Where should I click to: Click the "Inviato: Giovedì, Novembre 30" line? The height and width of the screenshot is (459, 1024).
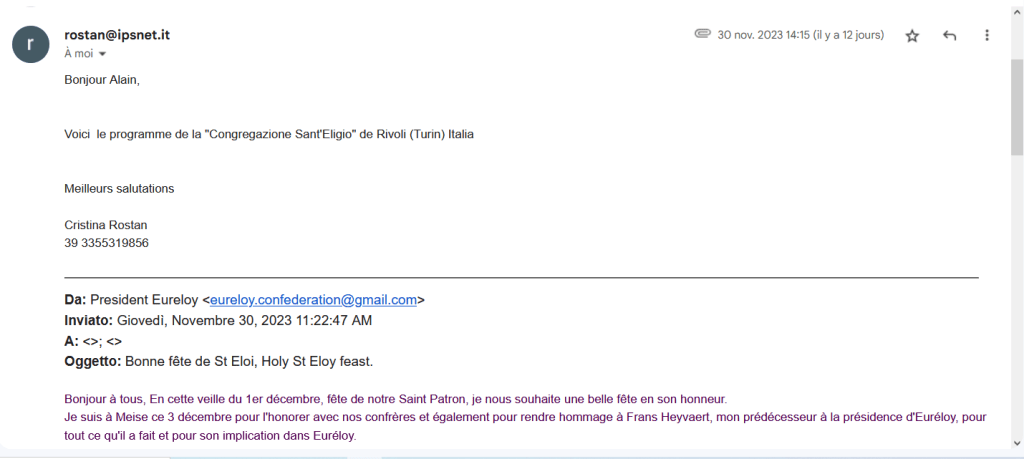218,320
